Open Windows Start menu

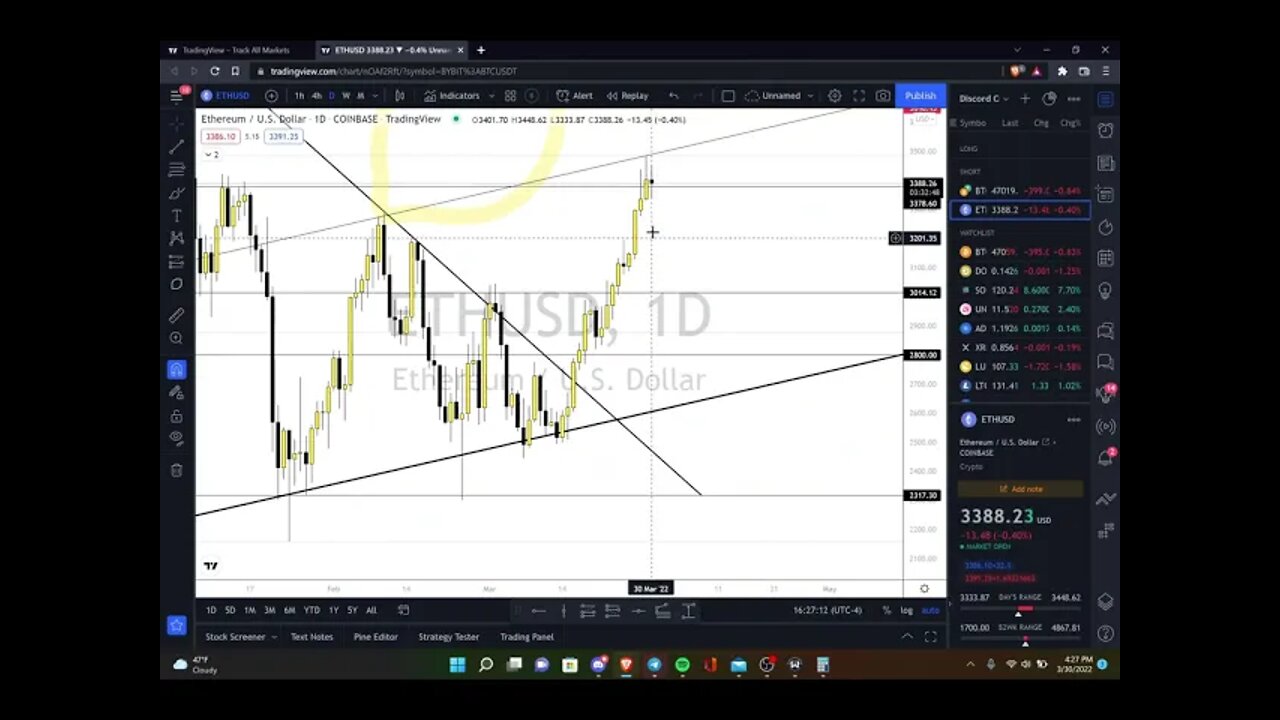point(457,665)
